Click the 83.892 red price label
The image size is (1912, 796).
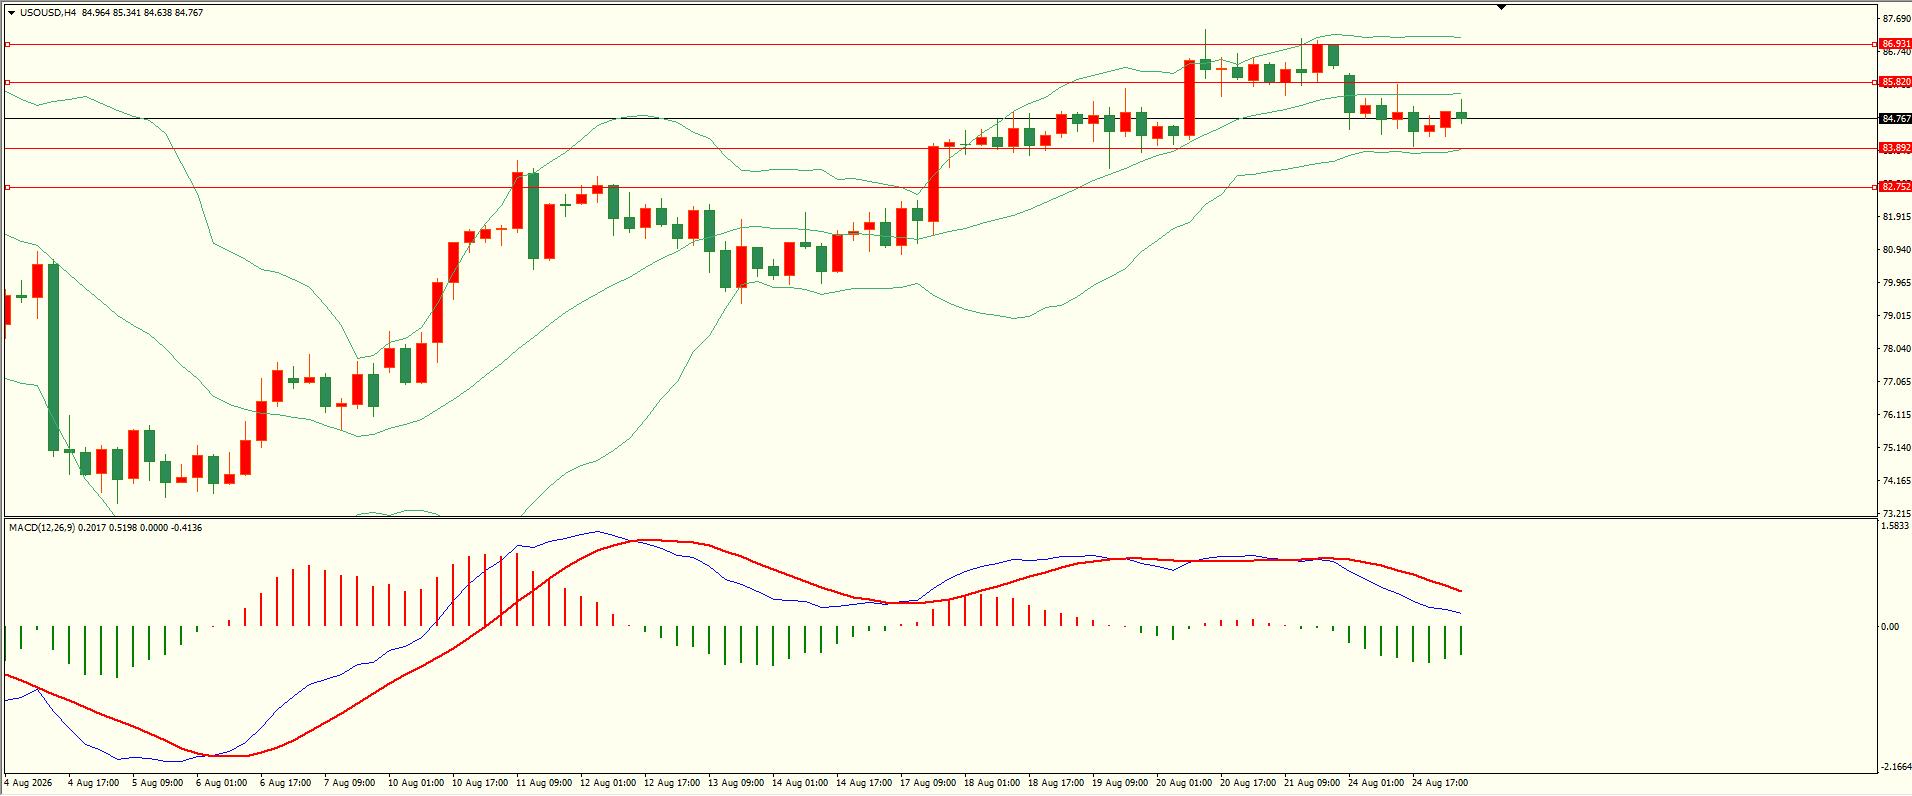(1894, 148)
